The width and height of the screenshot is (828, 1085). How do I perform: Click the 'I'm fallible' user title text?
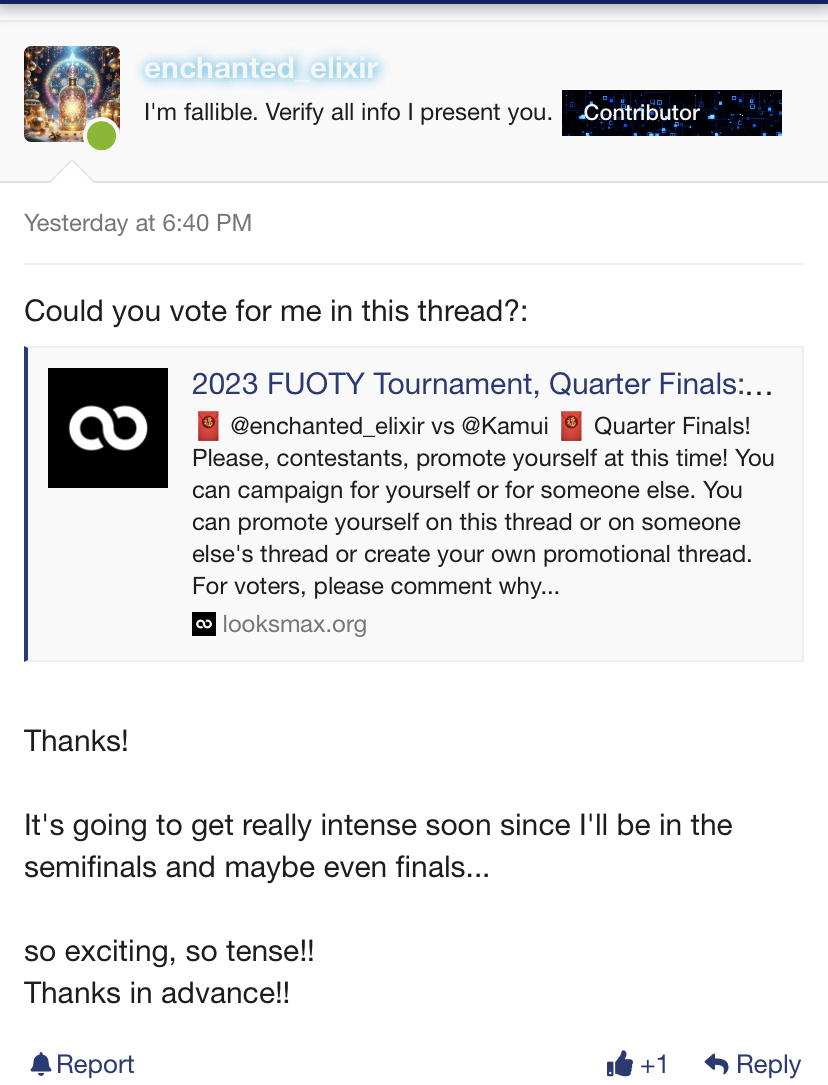pos(348,112)
